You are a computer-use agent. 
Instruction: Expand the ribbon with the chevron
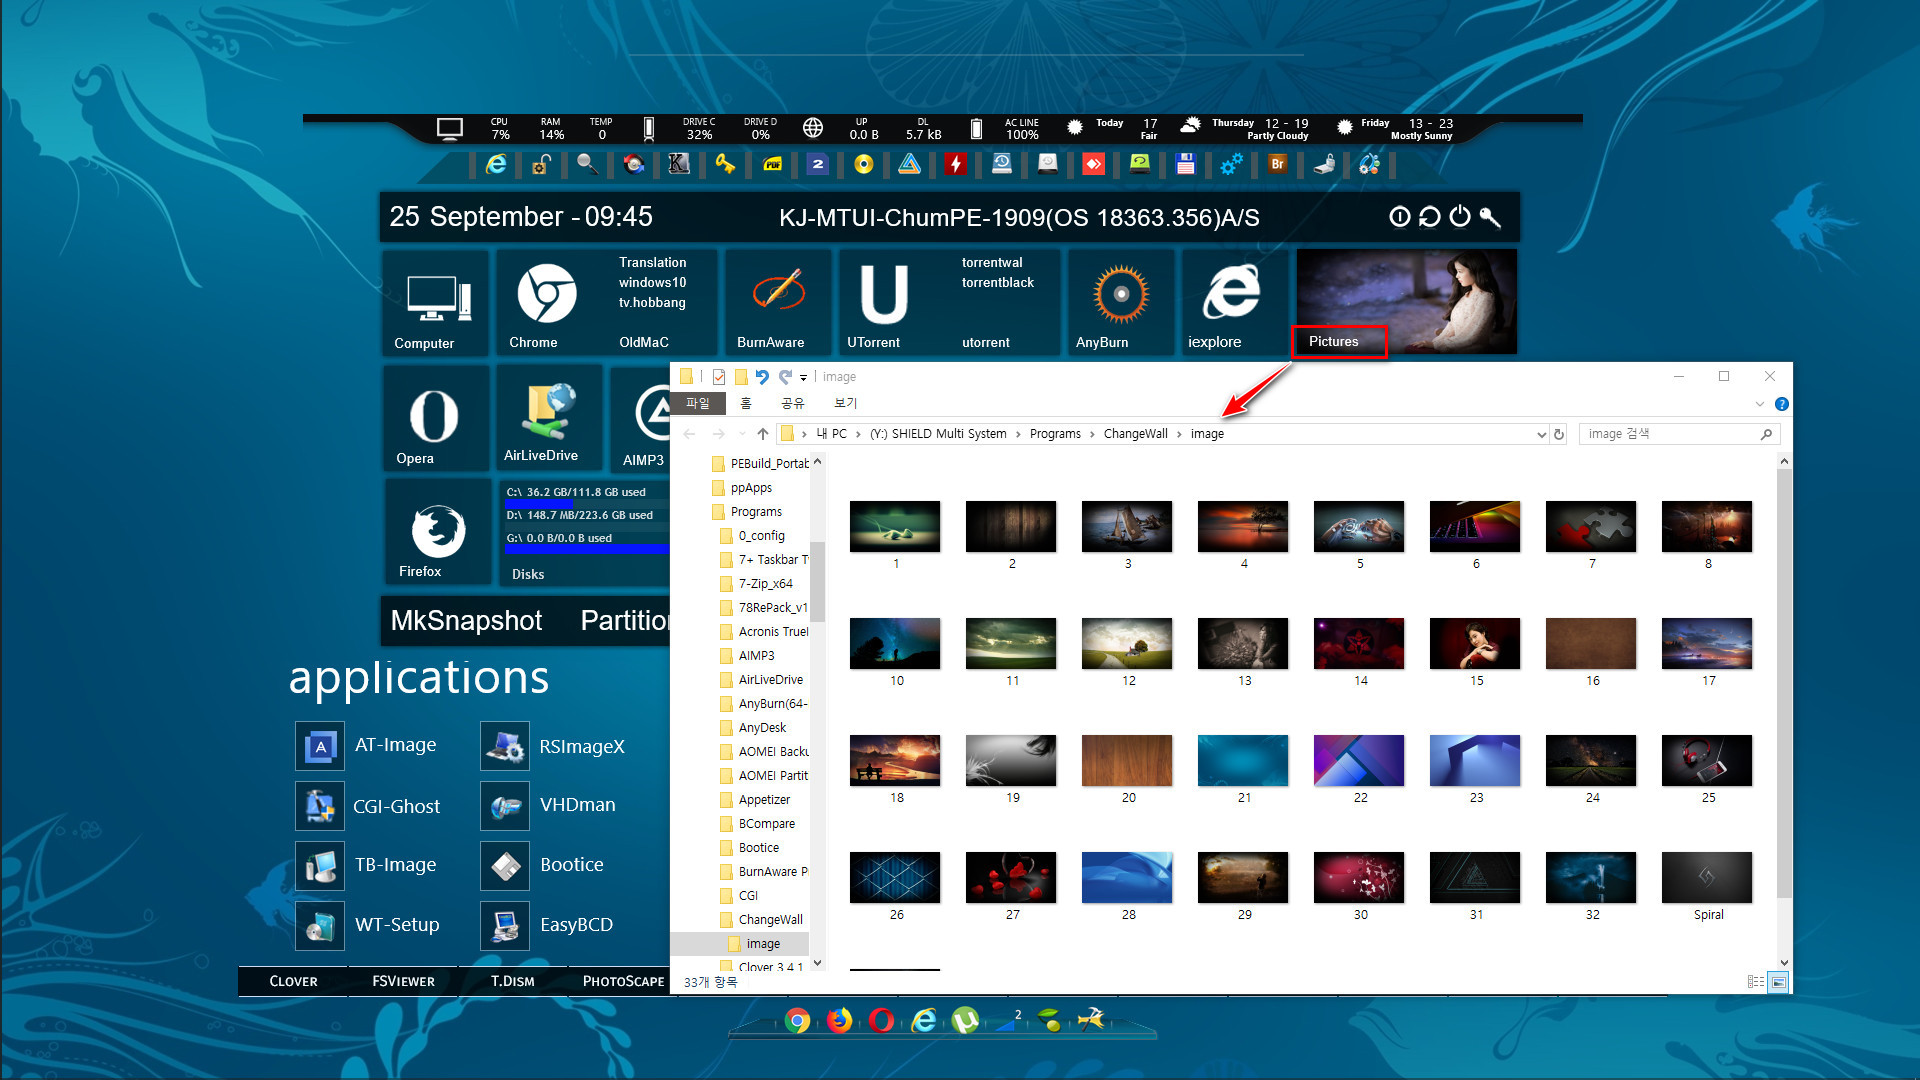click(x=1760, y=404)
